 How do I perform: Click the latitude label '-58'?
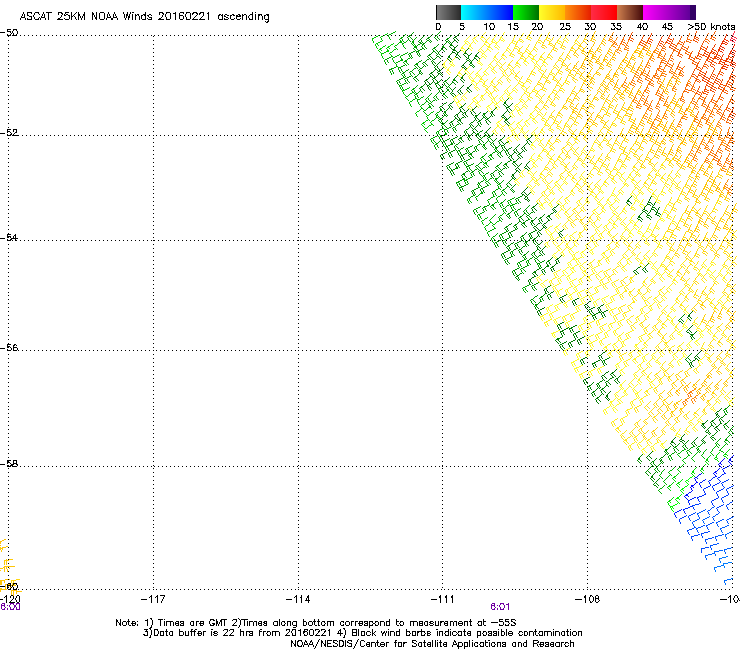(9, 464)
